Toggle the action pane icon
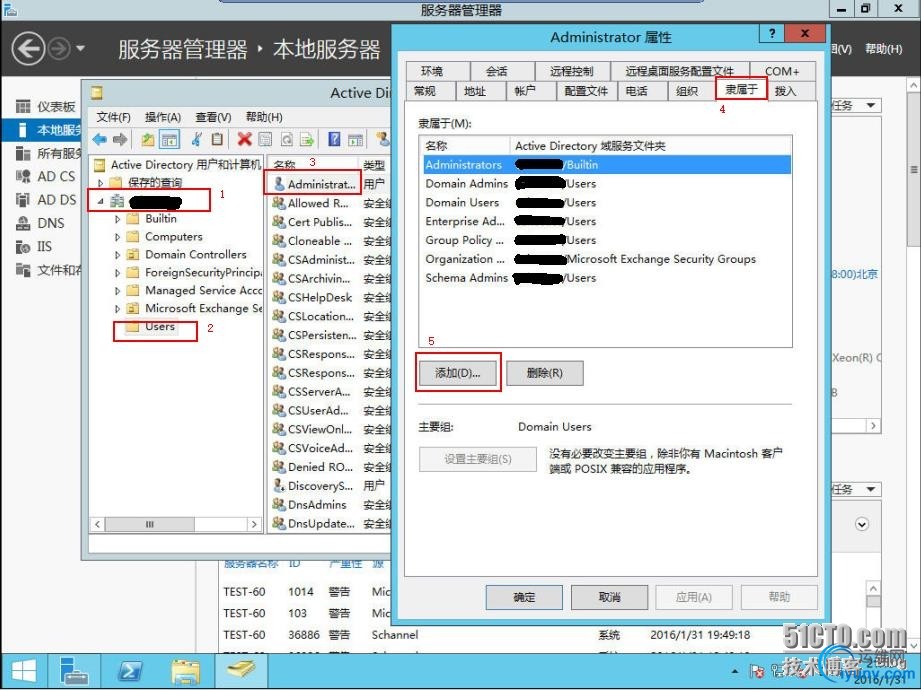921x690 pixels. point(355,140)
